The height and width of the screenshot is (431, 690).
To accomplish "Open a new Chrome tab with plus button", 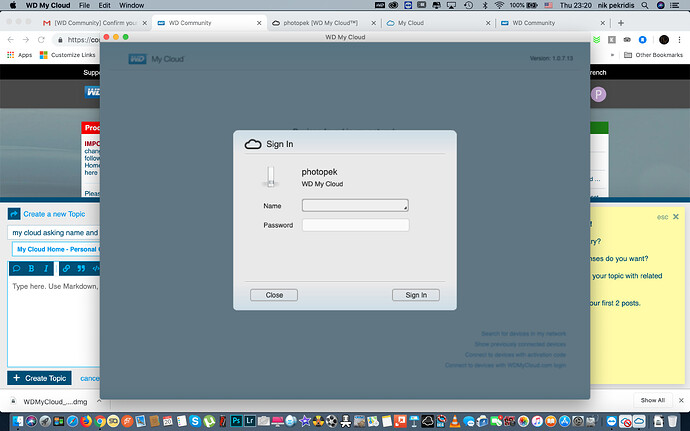I will (x=621, y=23).
